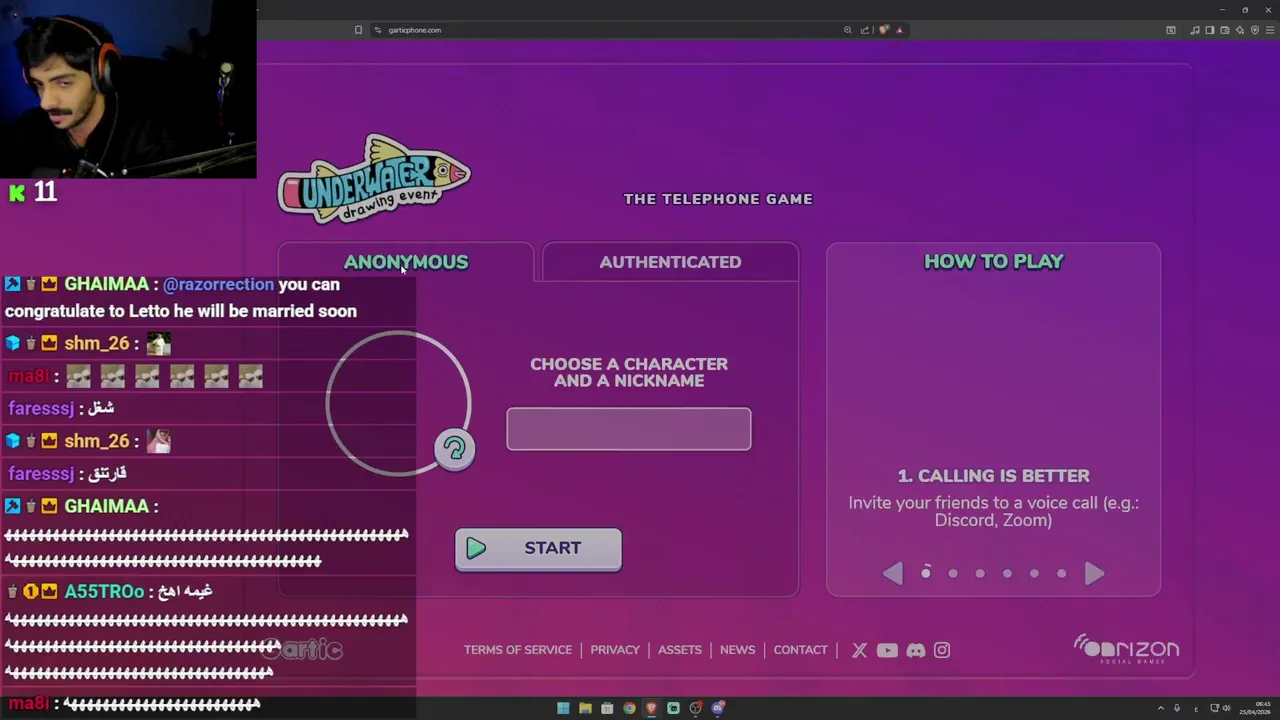Open the browser hamburger menu
Image resolution: width=1280 pixels, height=720 pixels.
click(1270, 30)
